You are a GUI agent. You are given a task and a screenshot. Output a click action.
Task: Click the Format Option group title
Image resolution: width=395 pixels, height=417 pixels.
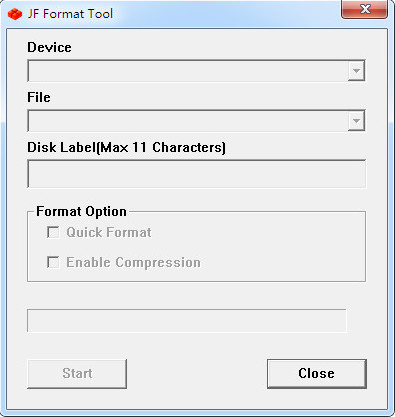click(x=81, y=211)
